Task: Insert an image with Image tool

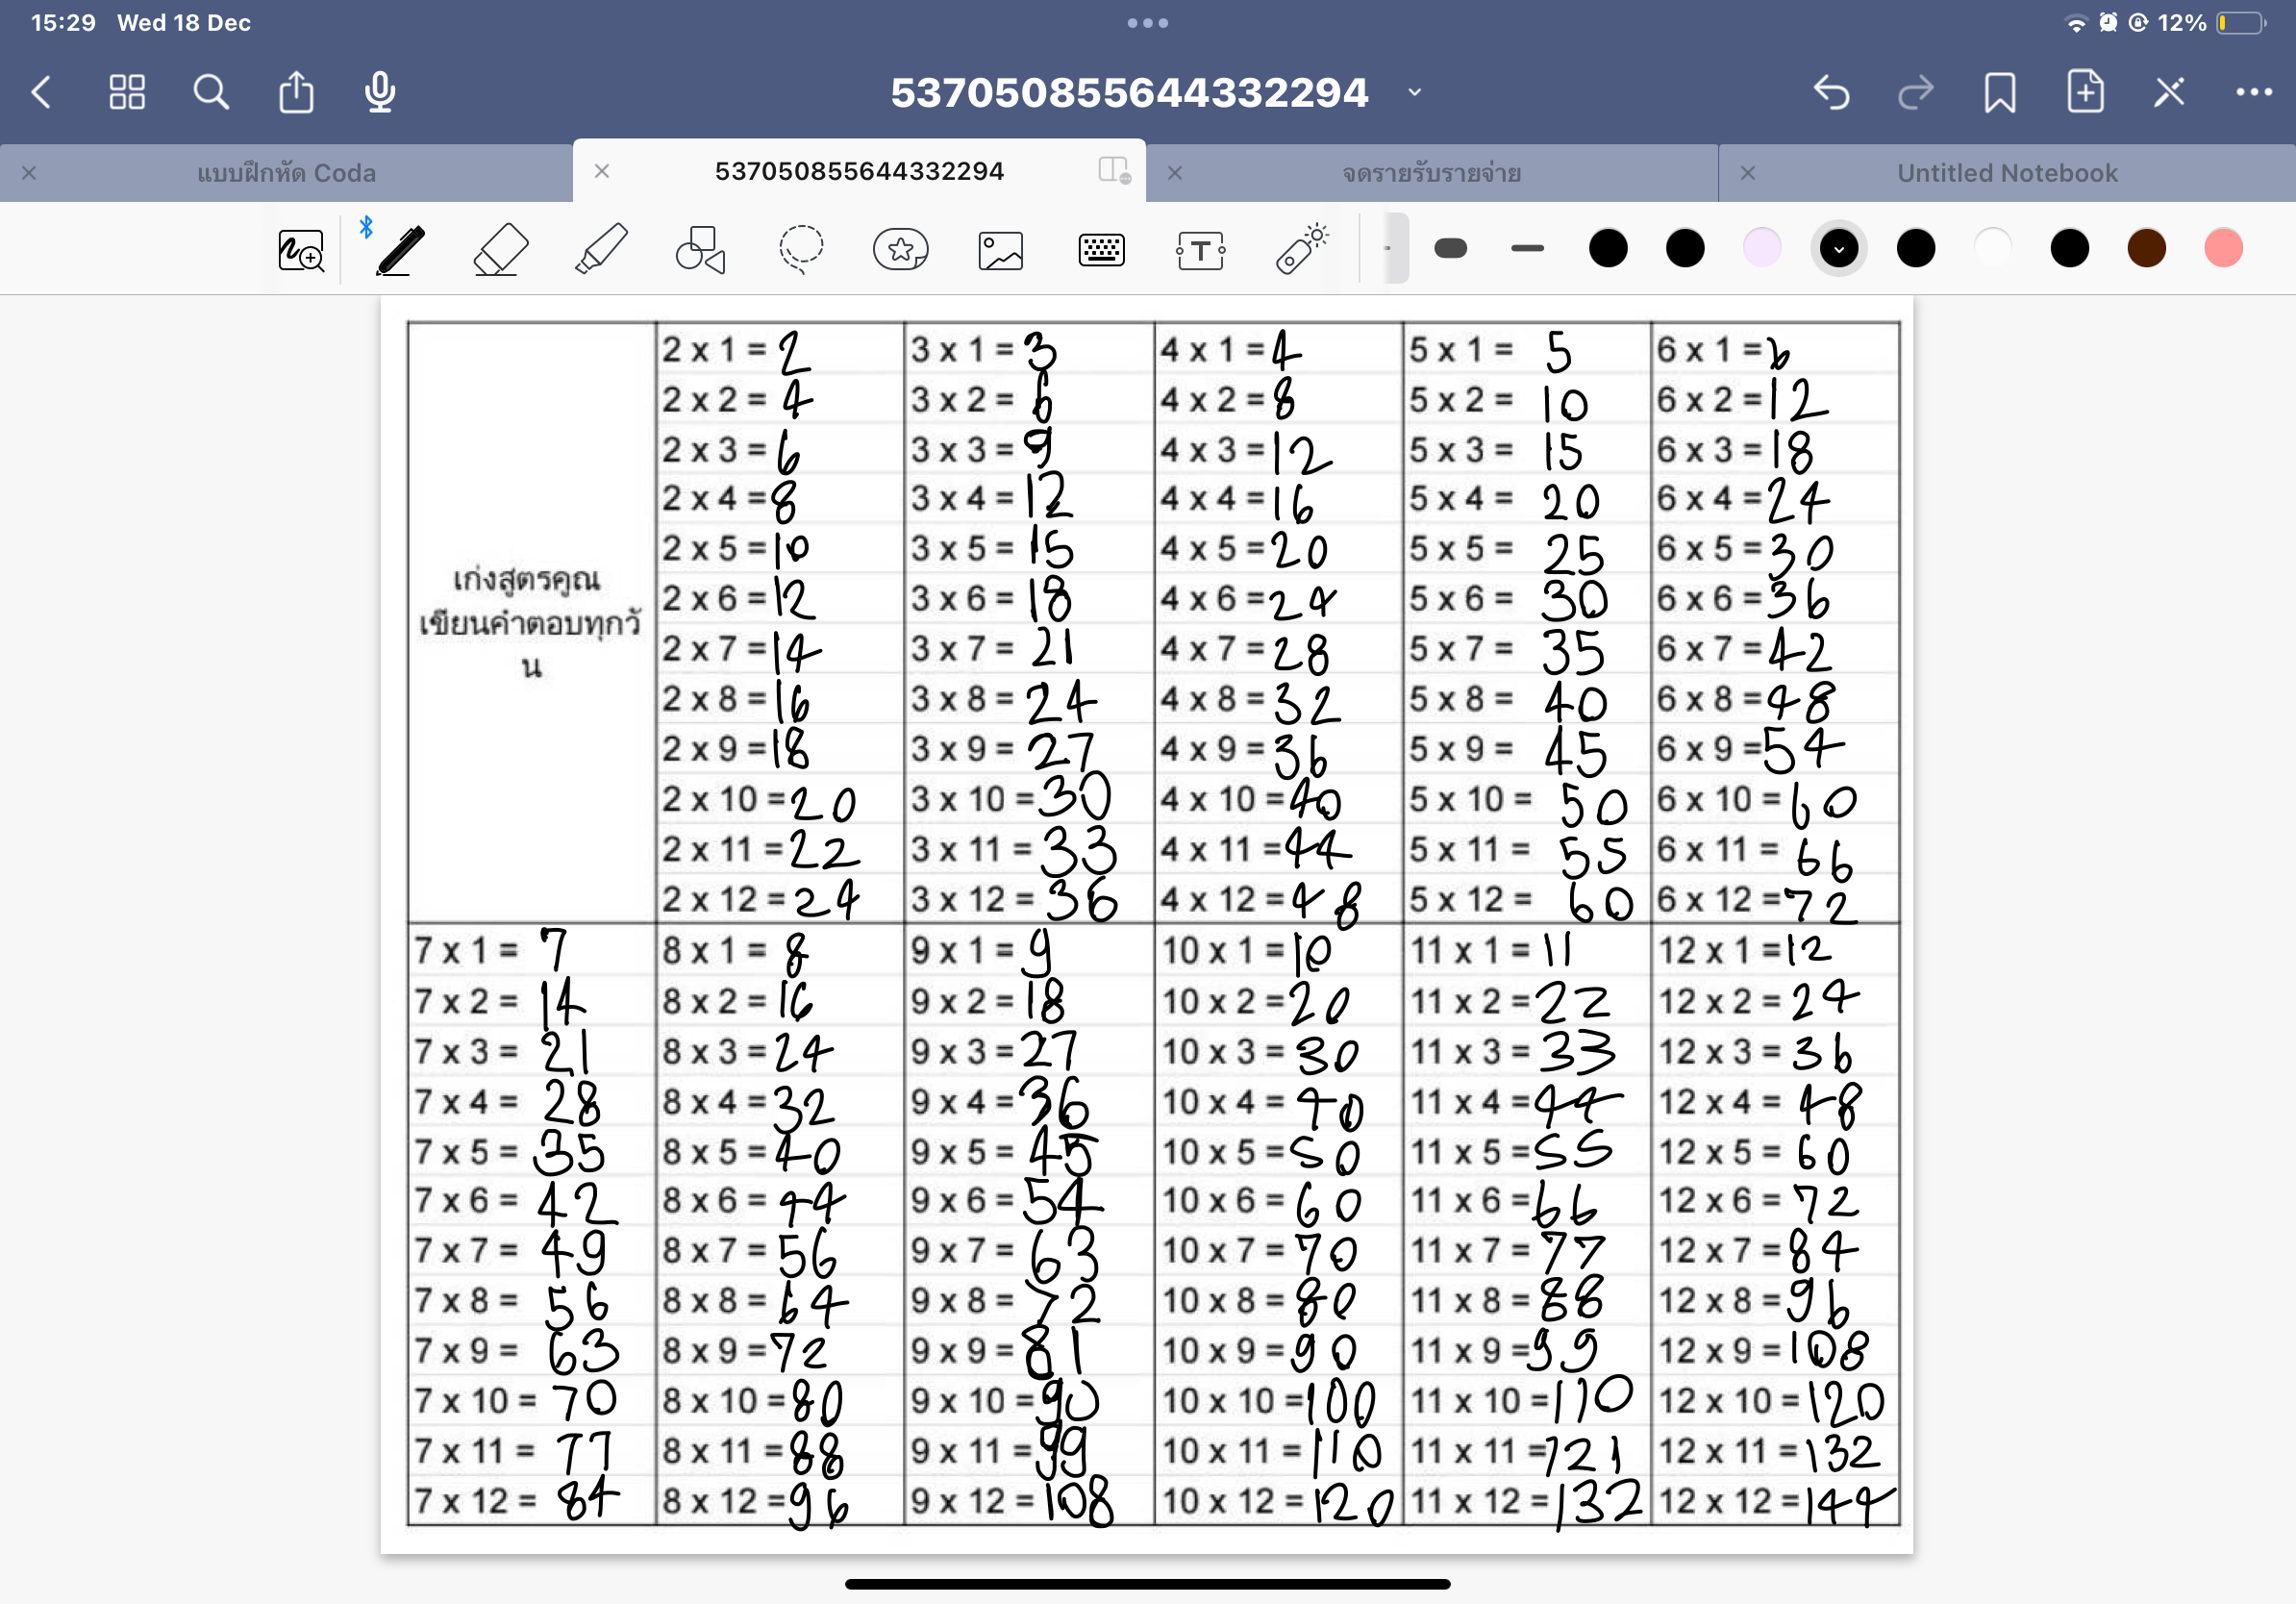Action: pos(1000,250)
